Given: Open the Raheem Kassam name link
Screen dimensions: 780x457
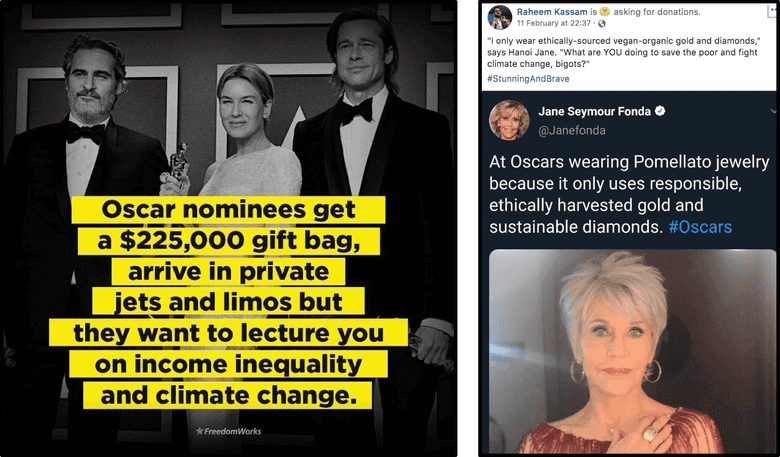Looking at the screenshot, I should (552, 11).
